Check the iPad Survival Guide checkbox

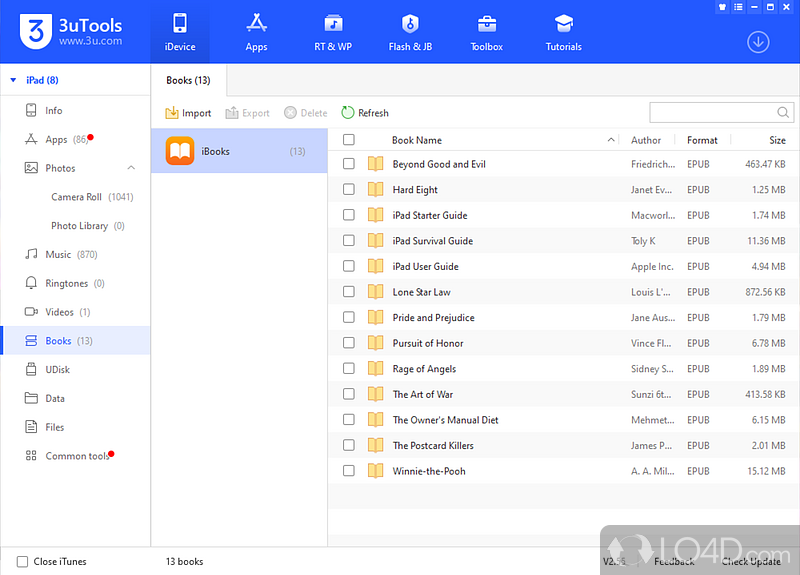[x=349, y=240]
